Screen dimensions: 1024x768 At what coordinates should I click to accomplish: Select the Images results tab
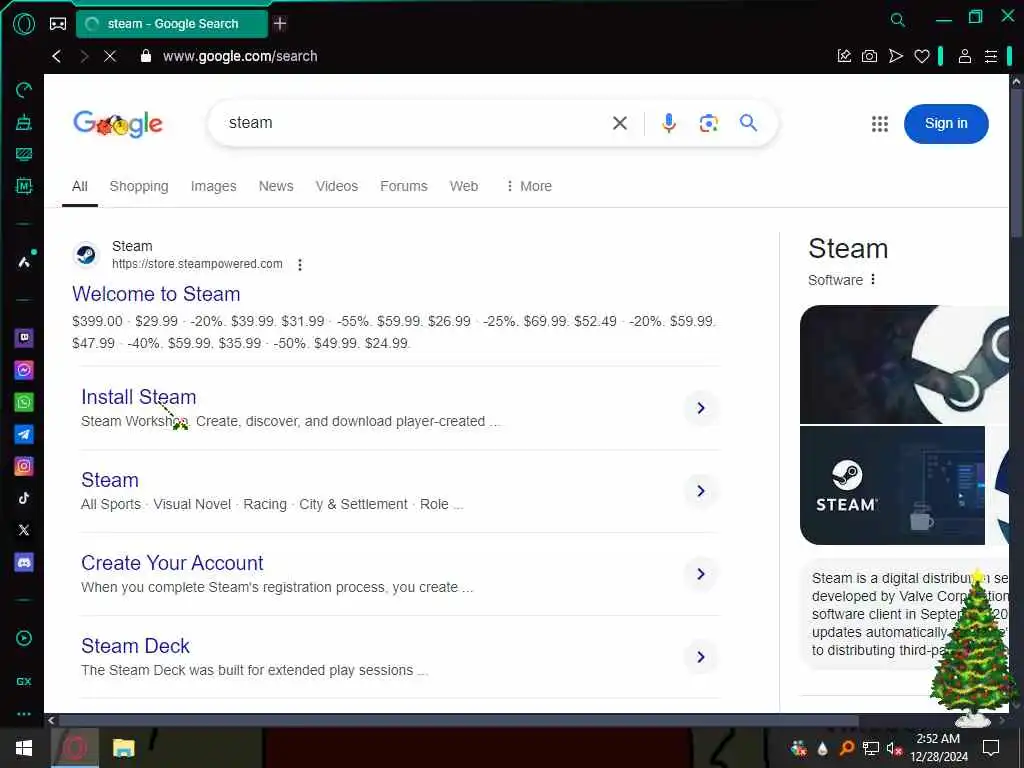click(214, 186)
